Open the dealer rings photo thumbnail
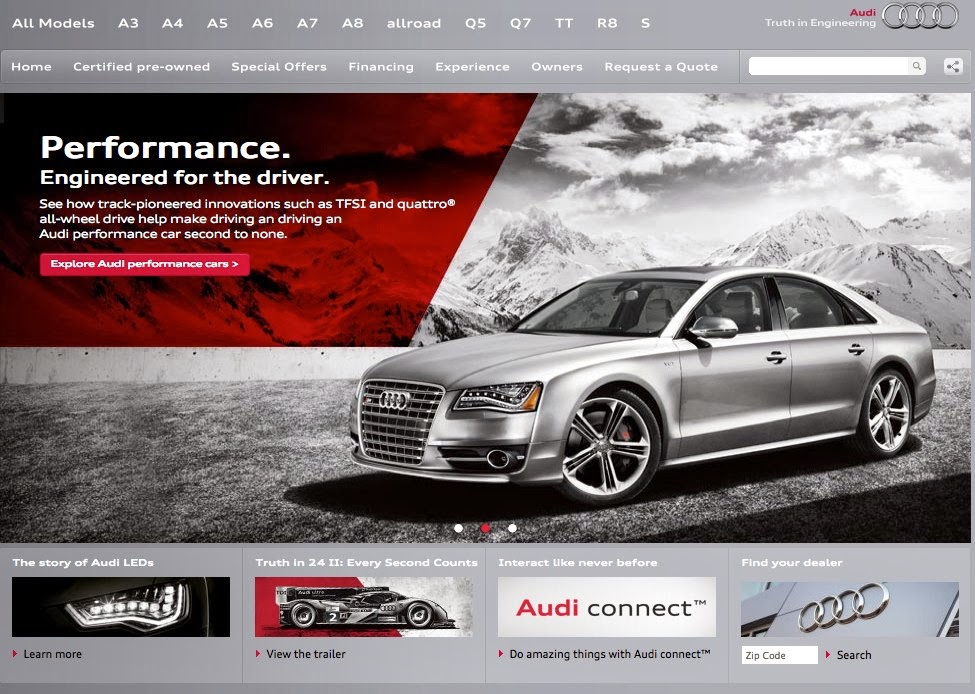Viewport: 975px width, 694px height. [850, 609]
